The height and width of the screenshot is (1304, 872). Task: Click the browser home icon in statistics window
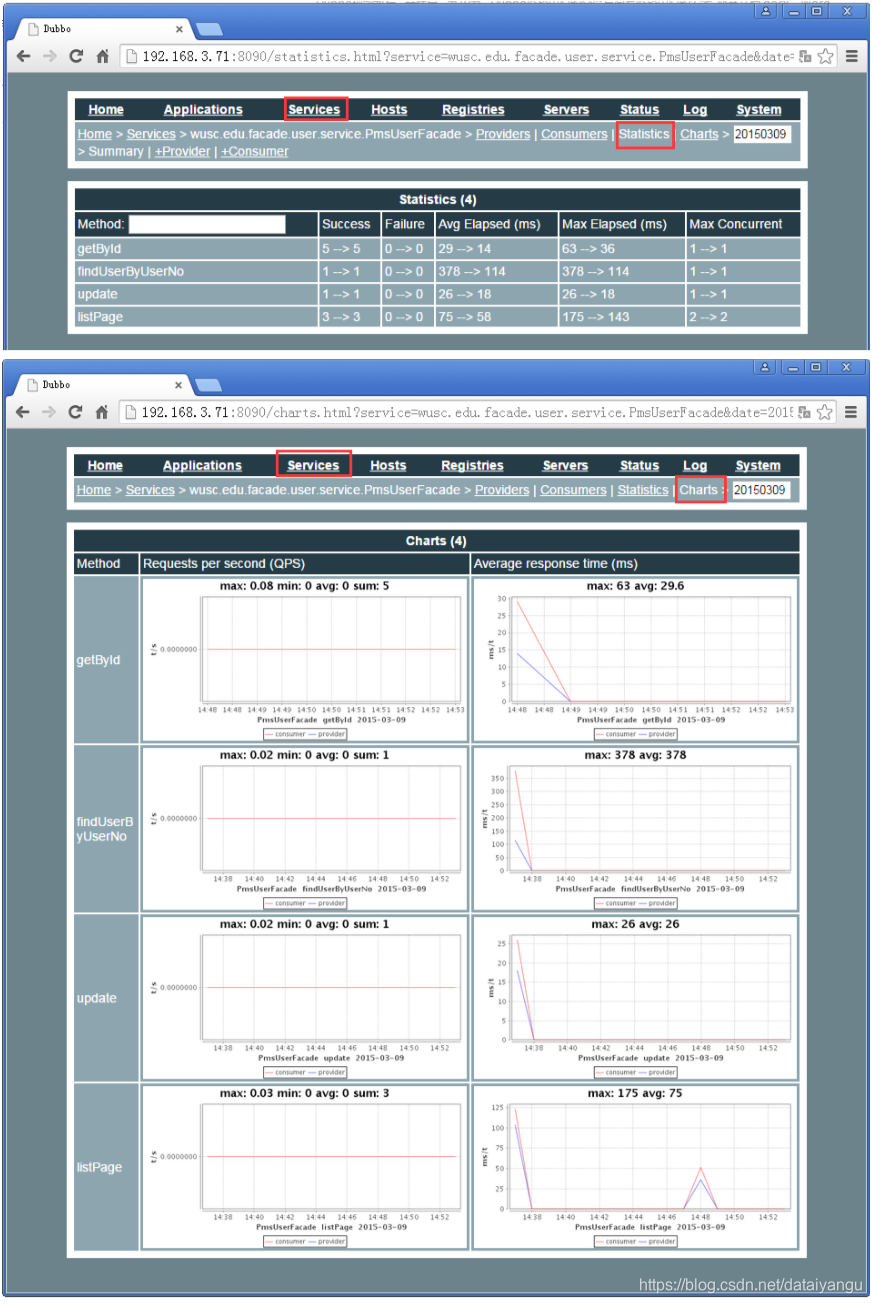point(102,57)
